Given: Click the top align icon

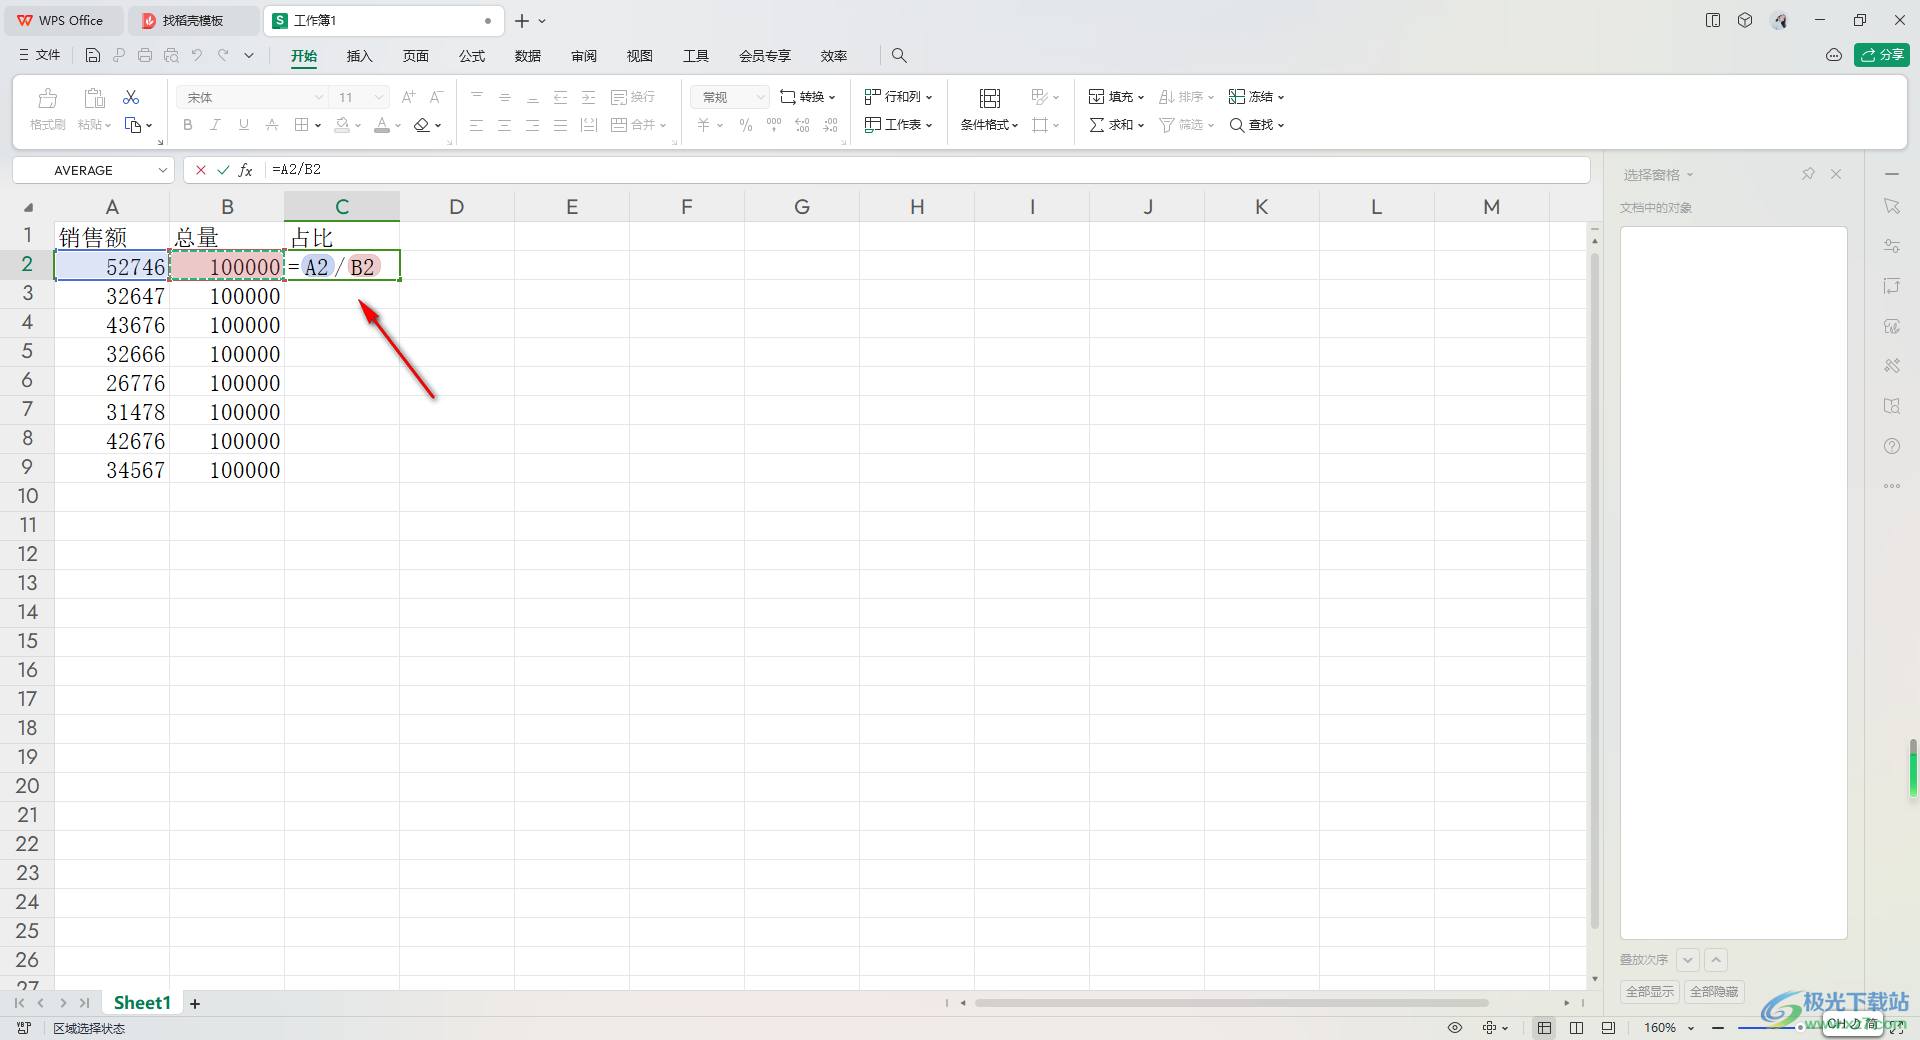Looking at the screenshot, I should [x=477, y=97].
